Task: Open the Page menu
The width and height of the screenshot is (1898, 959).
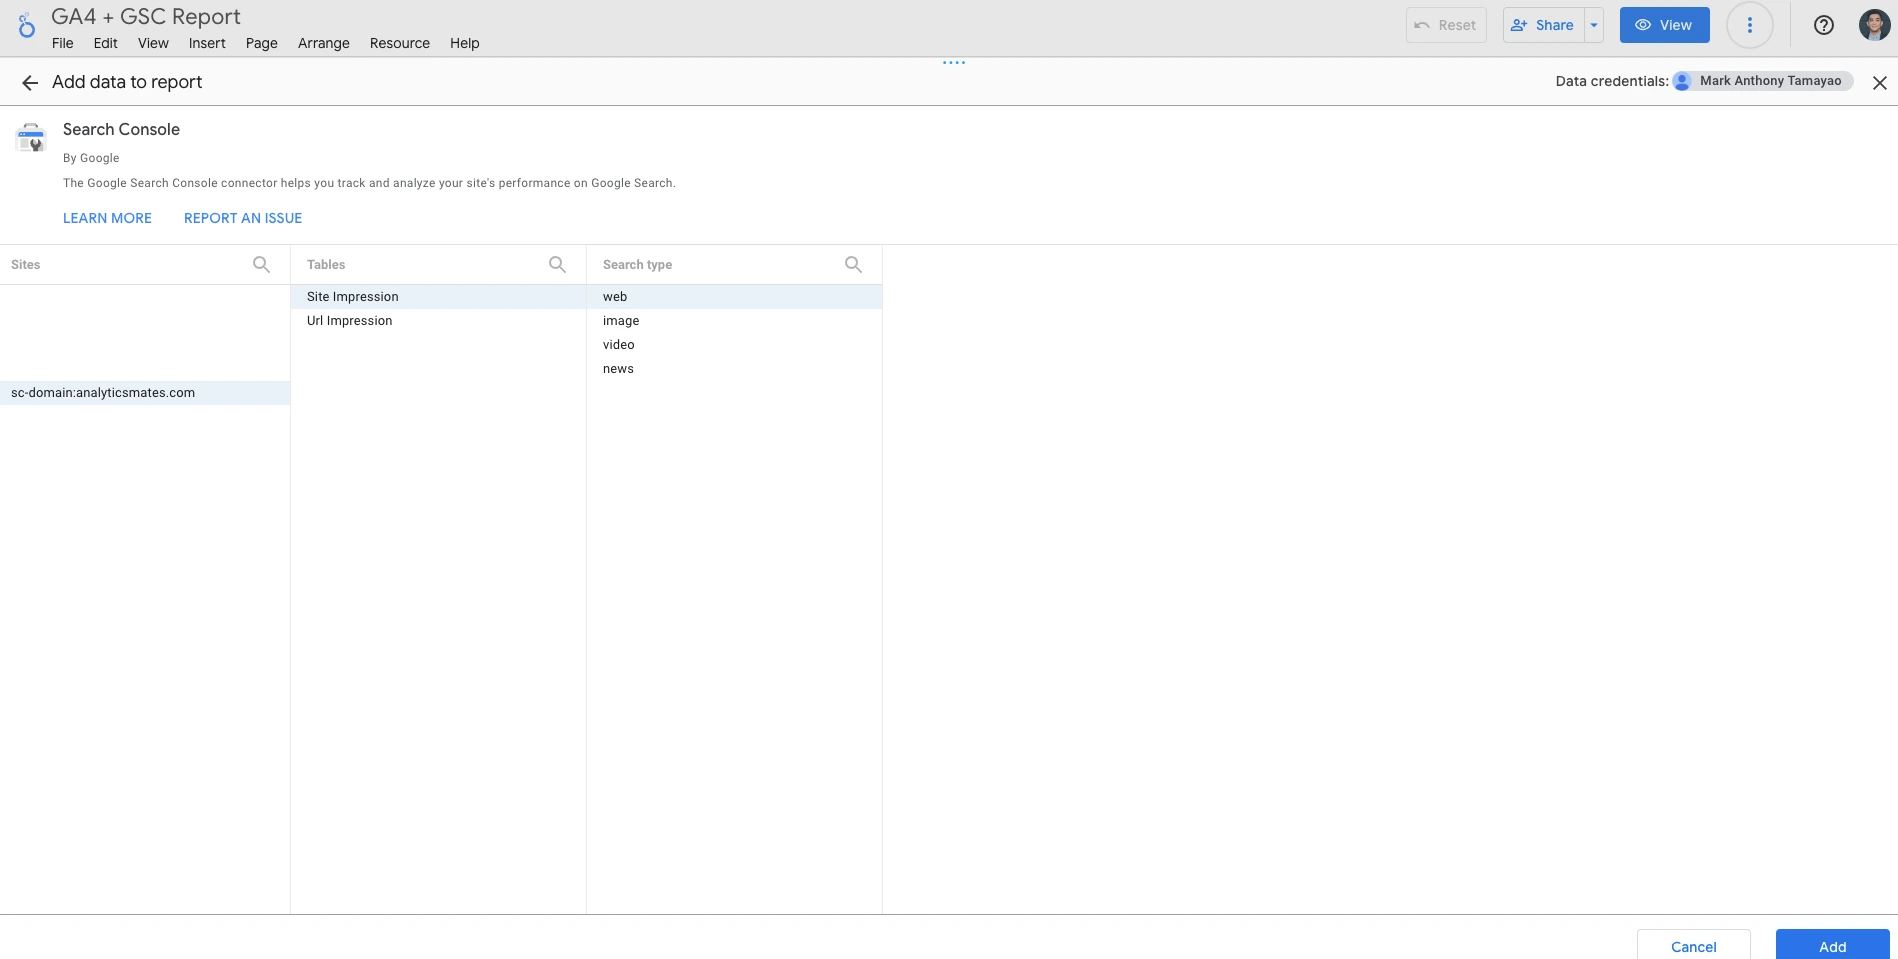Action: pos(262,43)
